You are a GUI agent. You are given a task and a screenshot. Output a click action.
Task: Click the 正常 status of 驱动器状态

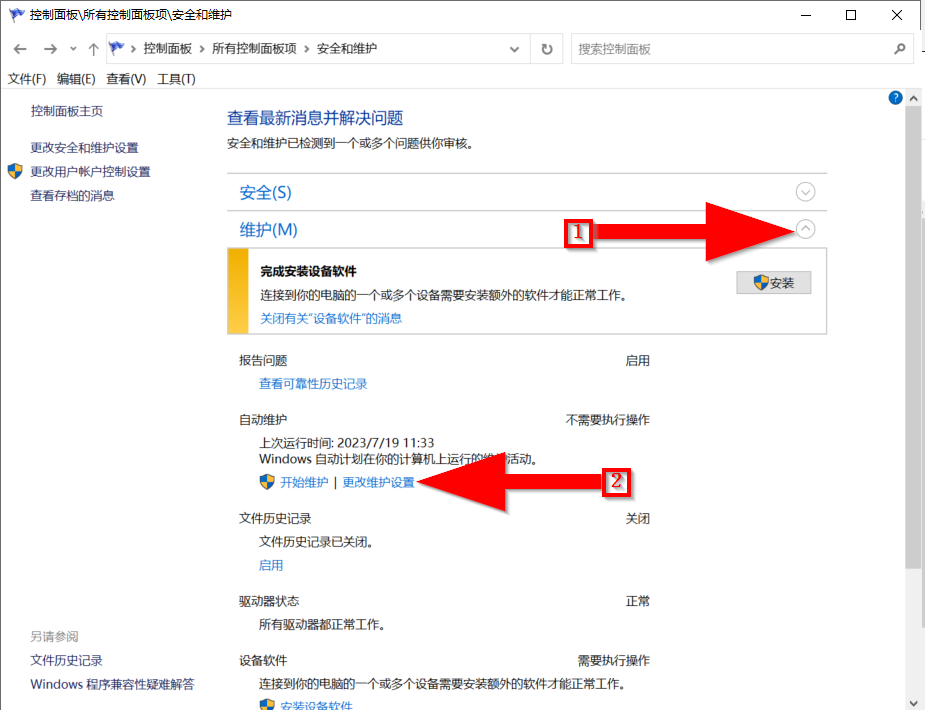pos(638,601)
